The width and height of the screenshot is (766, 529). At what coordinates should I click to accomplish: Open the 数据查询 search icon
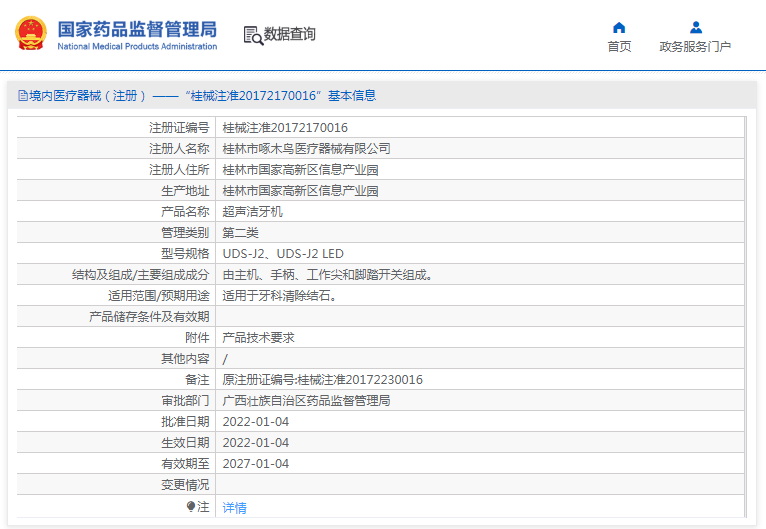(x=253, y=35)
